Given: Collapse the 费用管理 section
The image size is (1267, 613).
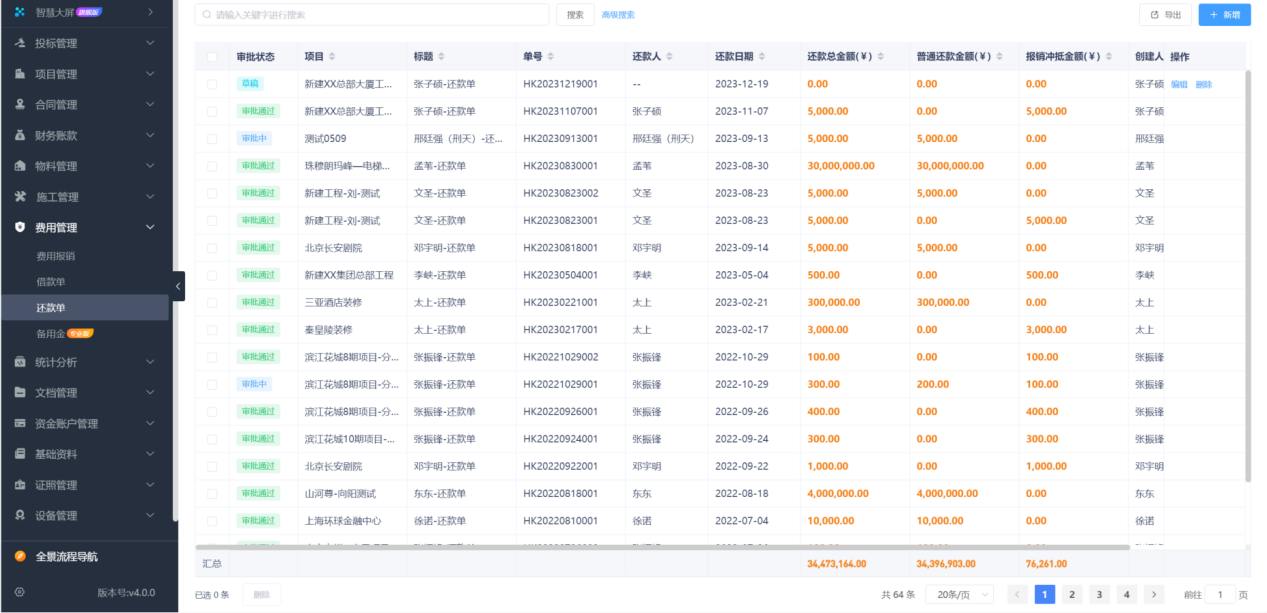Looking at the screenshot, I should tap(149, 227).
